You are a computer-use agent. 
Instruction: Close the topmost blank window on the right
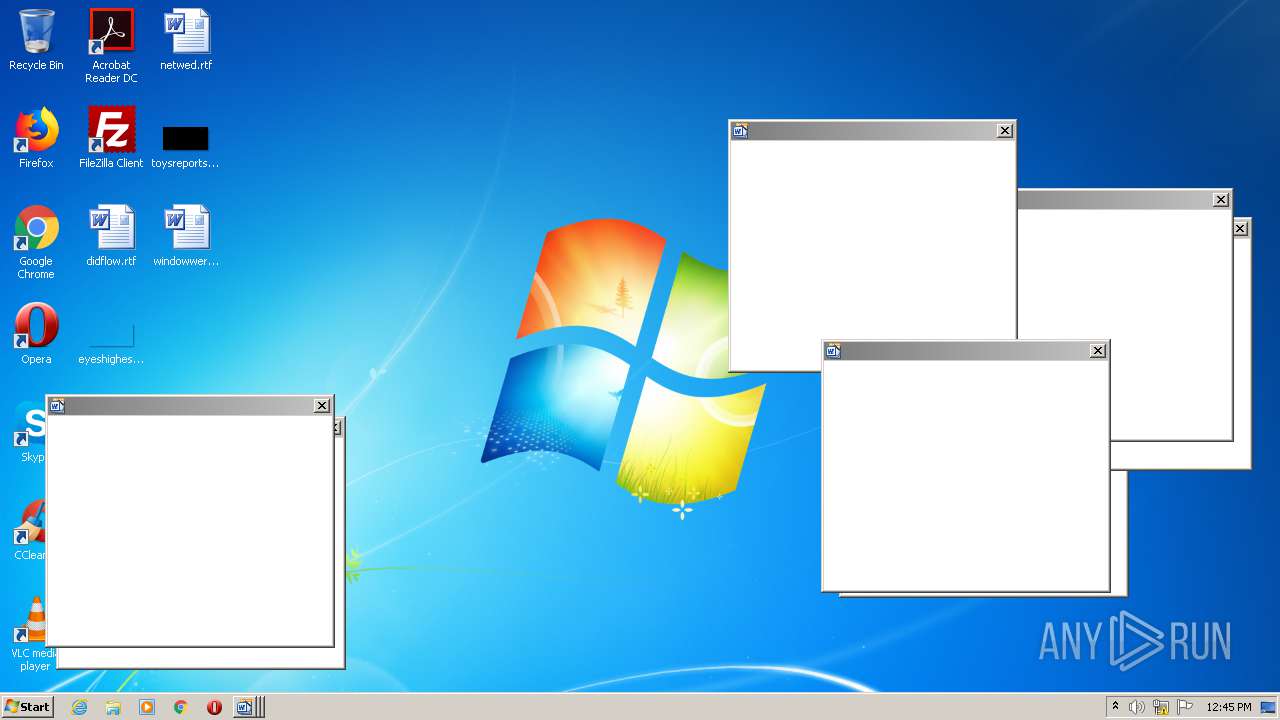tap(1005, 131)
